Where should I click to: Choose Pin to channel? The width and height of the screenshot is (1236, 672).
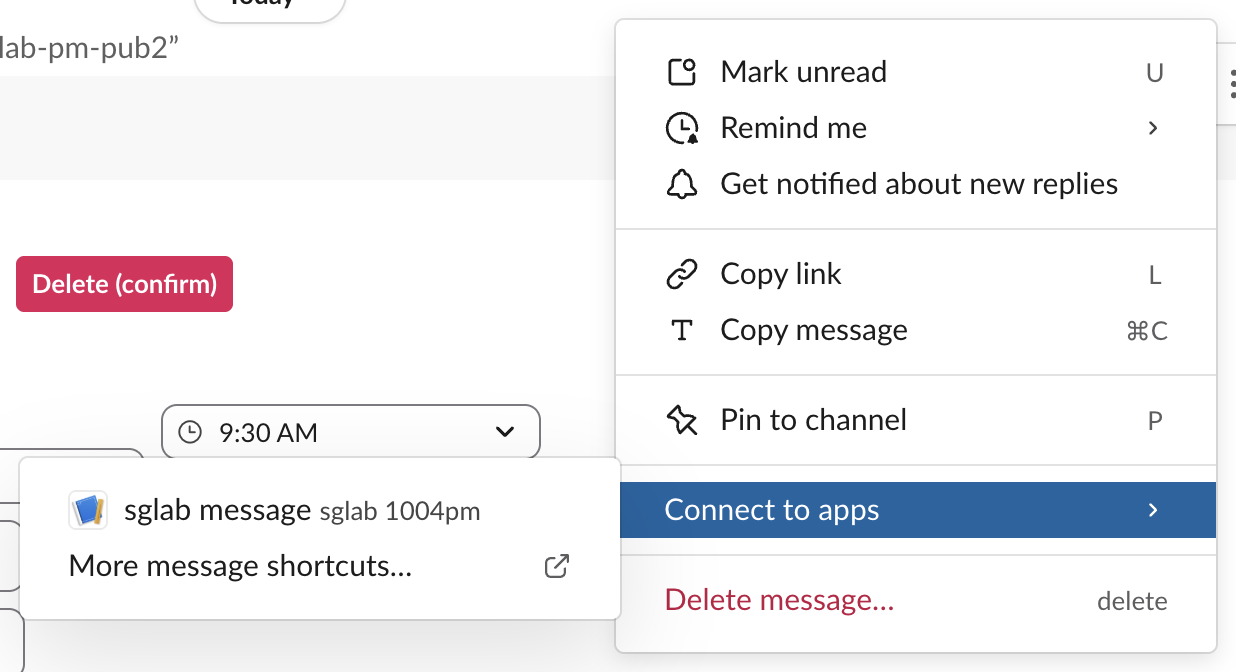click(916, 420)
